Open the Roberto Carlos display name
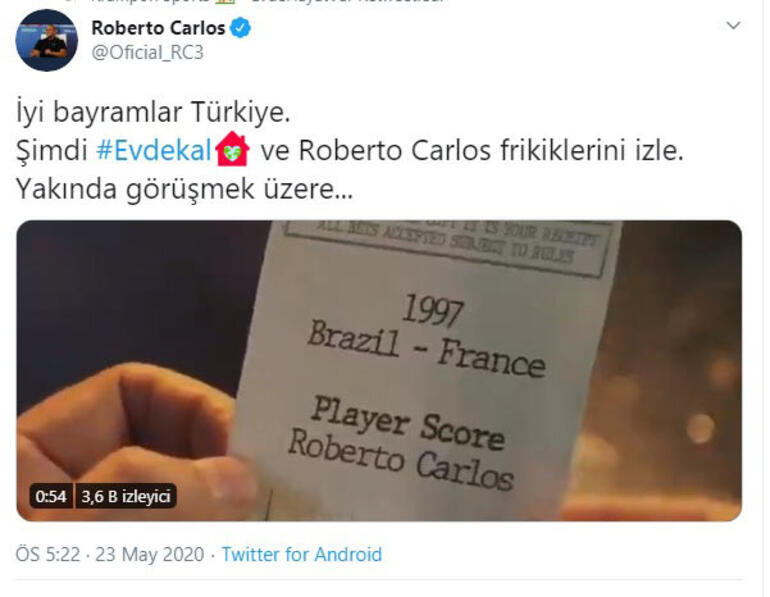 tap(158, 28)
